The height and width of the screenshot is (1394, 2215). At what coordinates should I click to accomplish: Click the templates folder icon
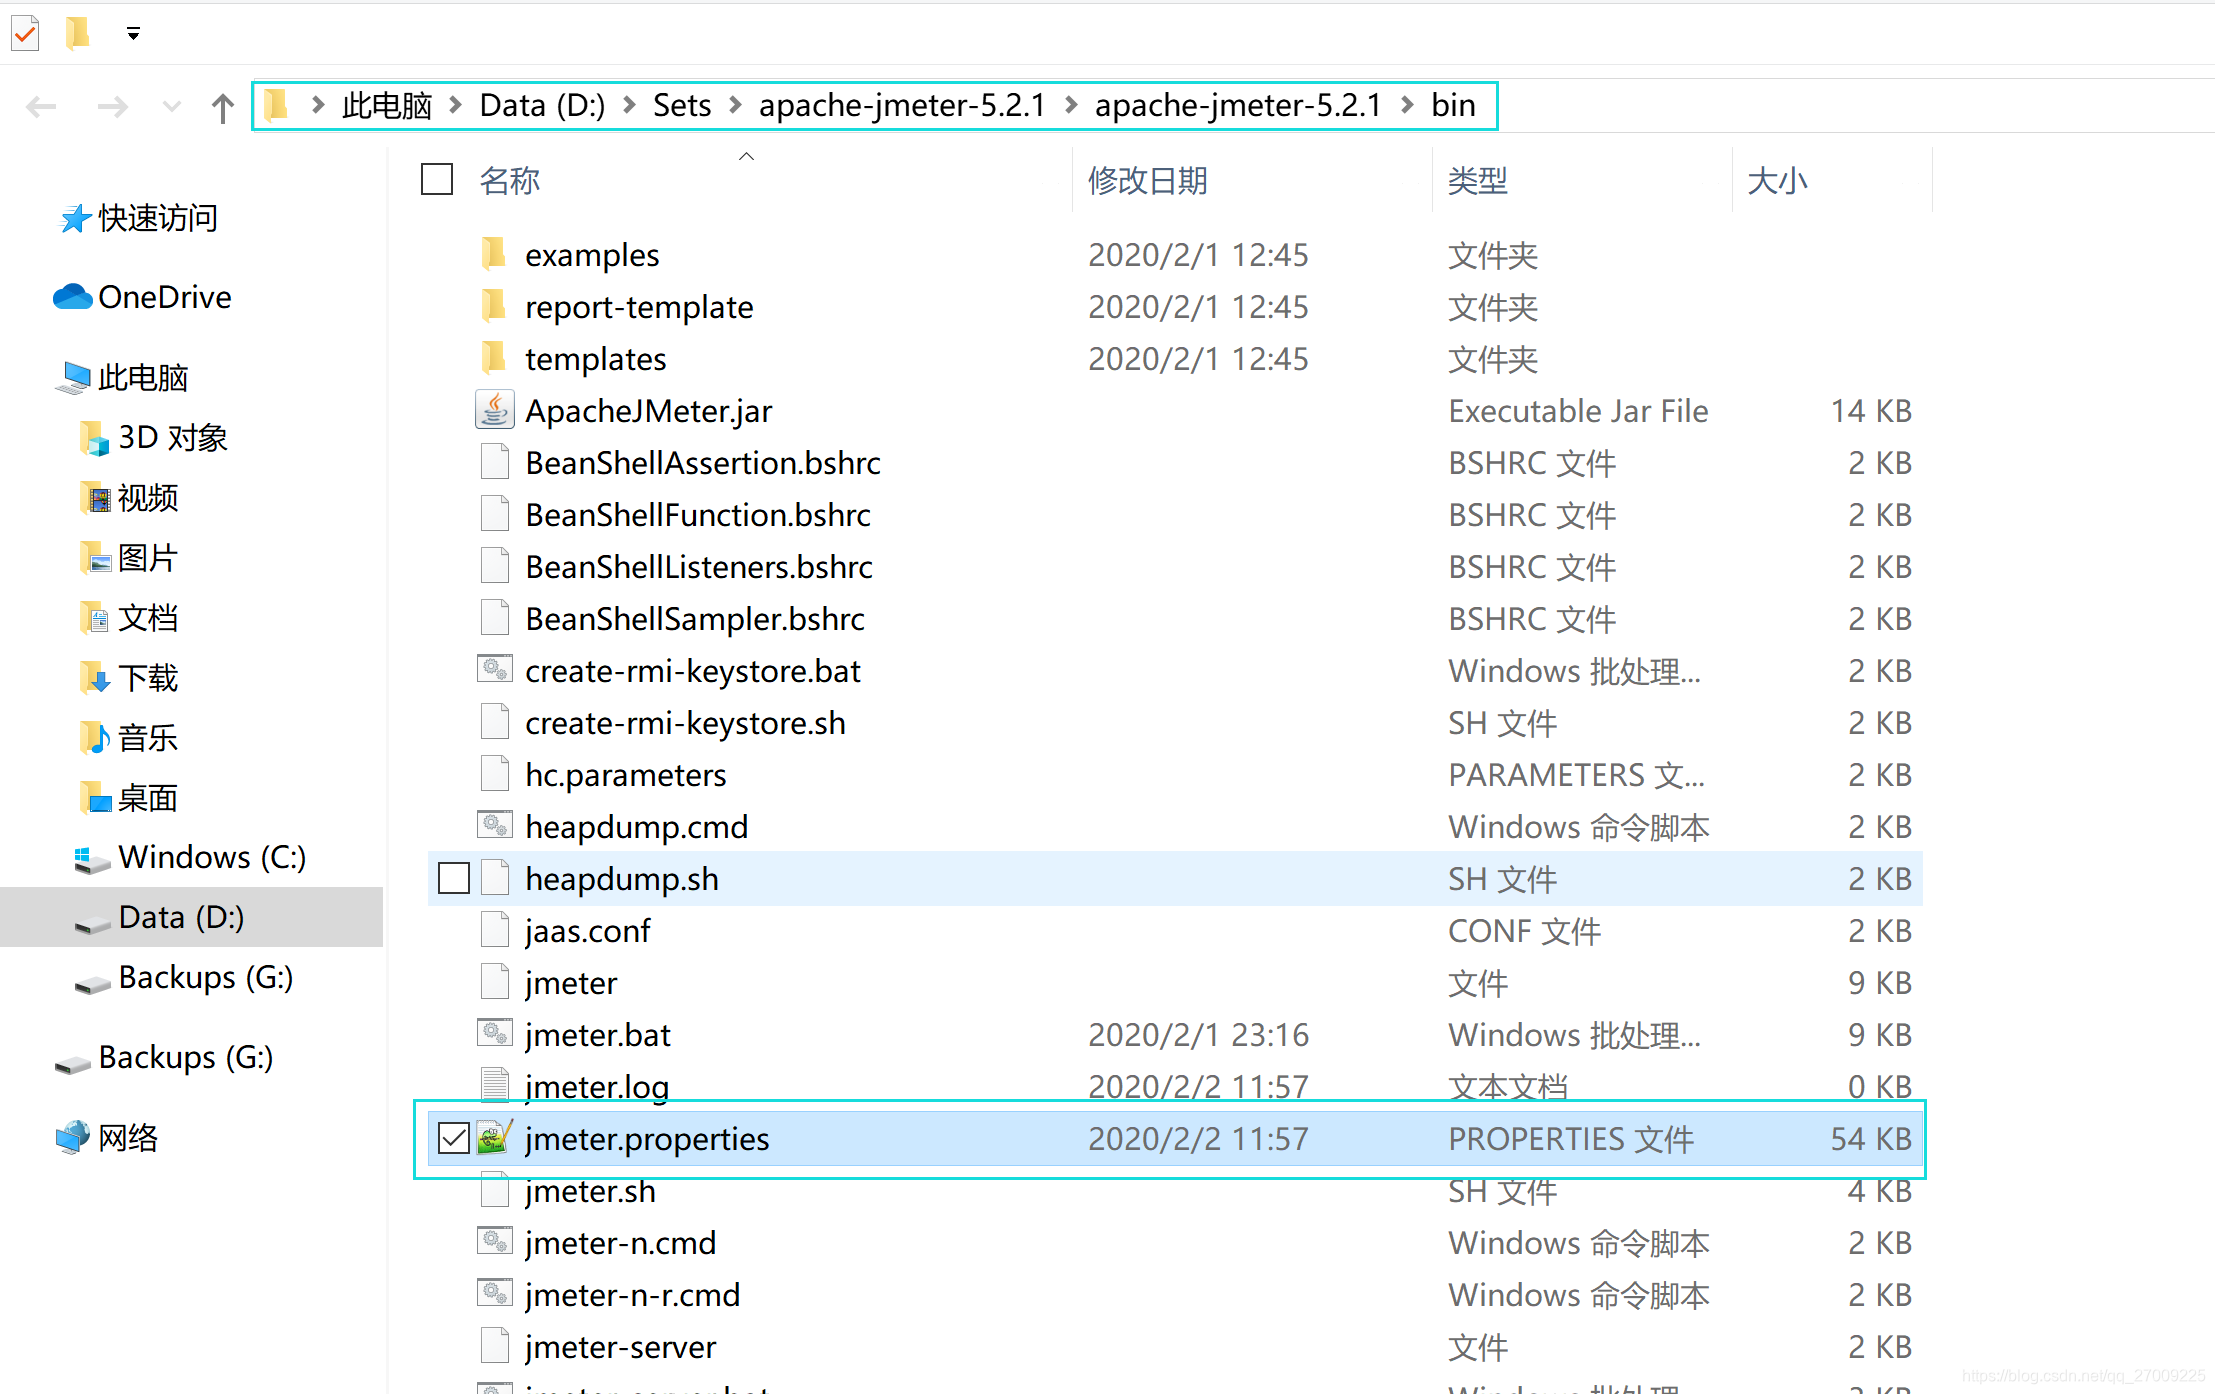[x=494, y=358]
